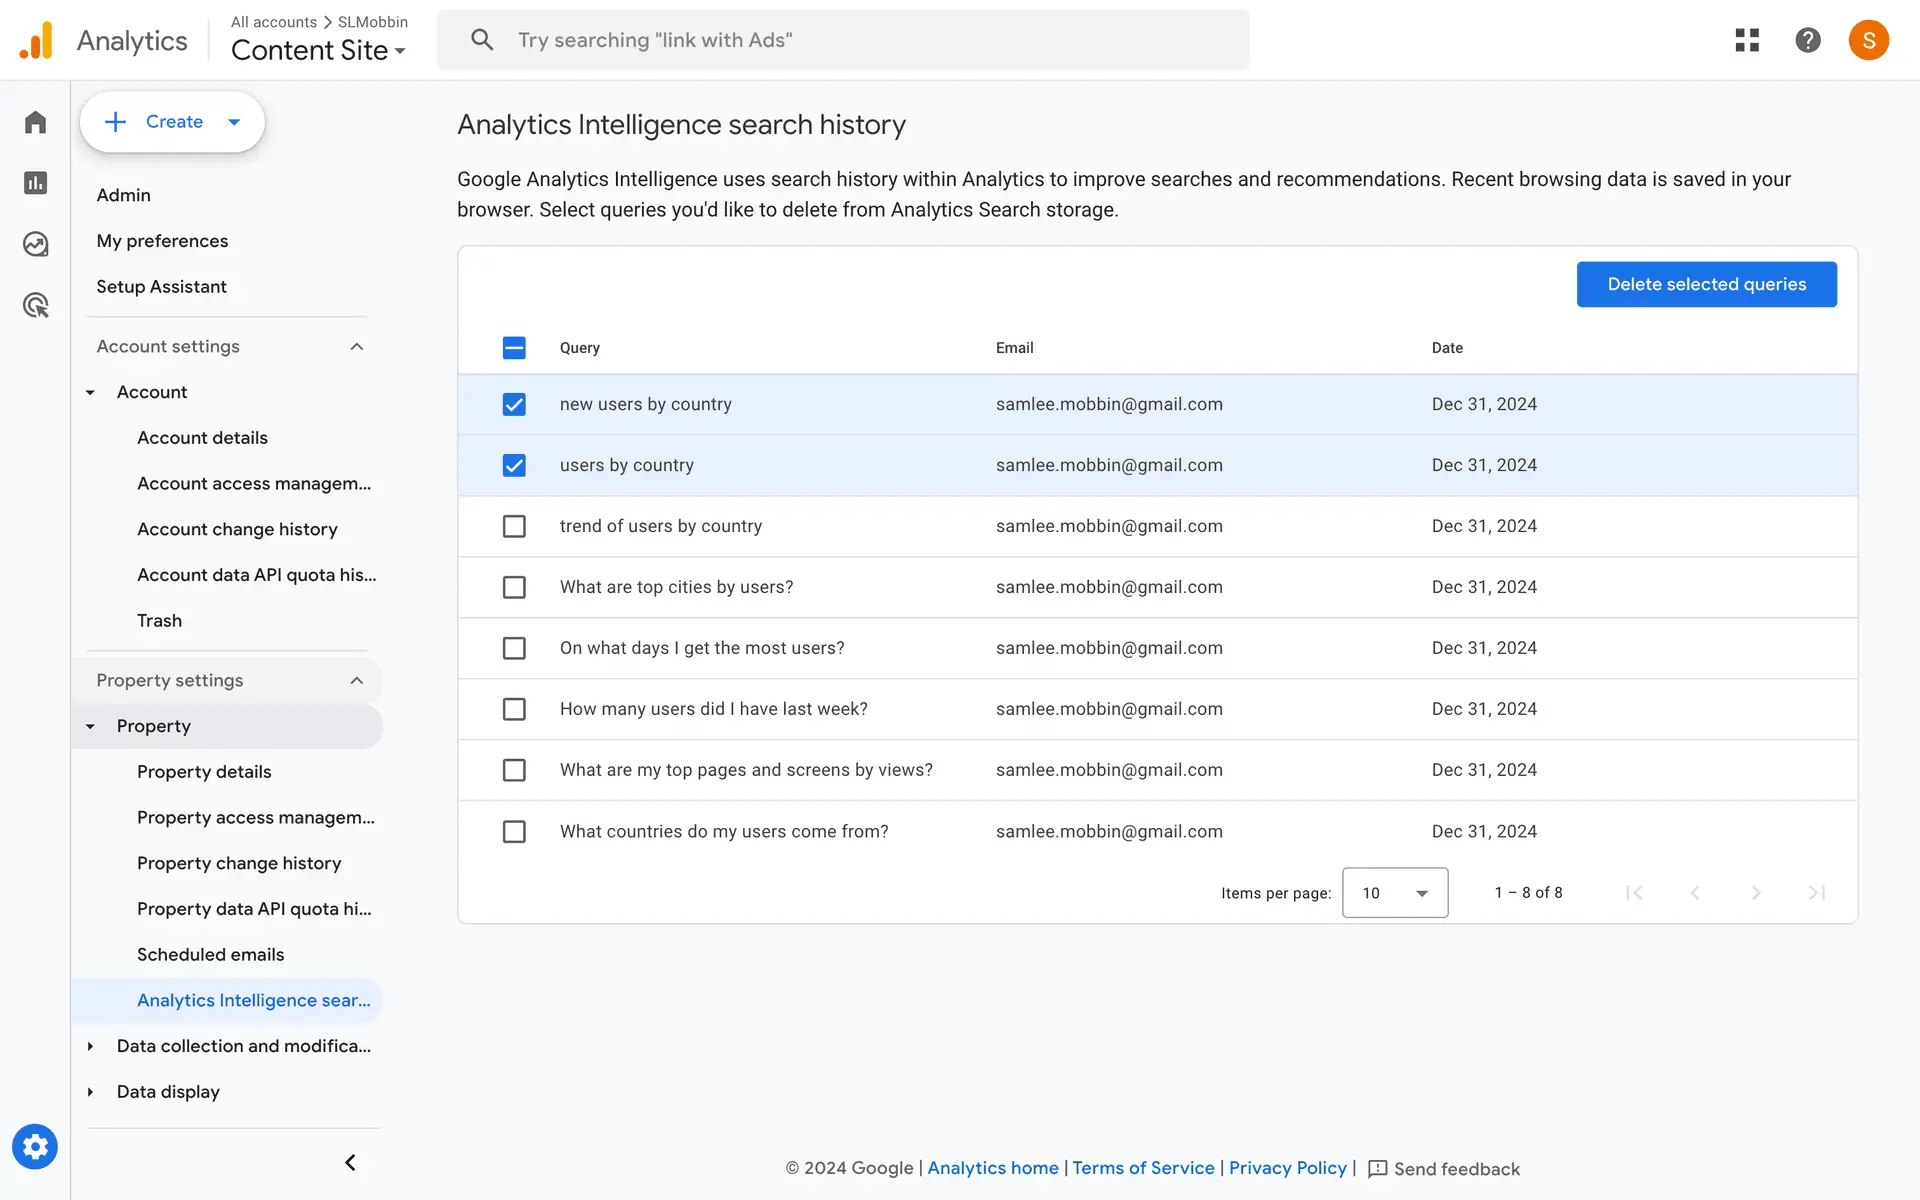Viewport: 1920px width, 1200px height.
Task: Collapse the Account settings section
Action: click(357, 346)
